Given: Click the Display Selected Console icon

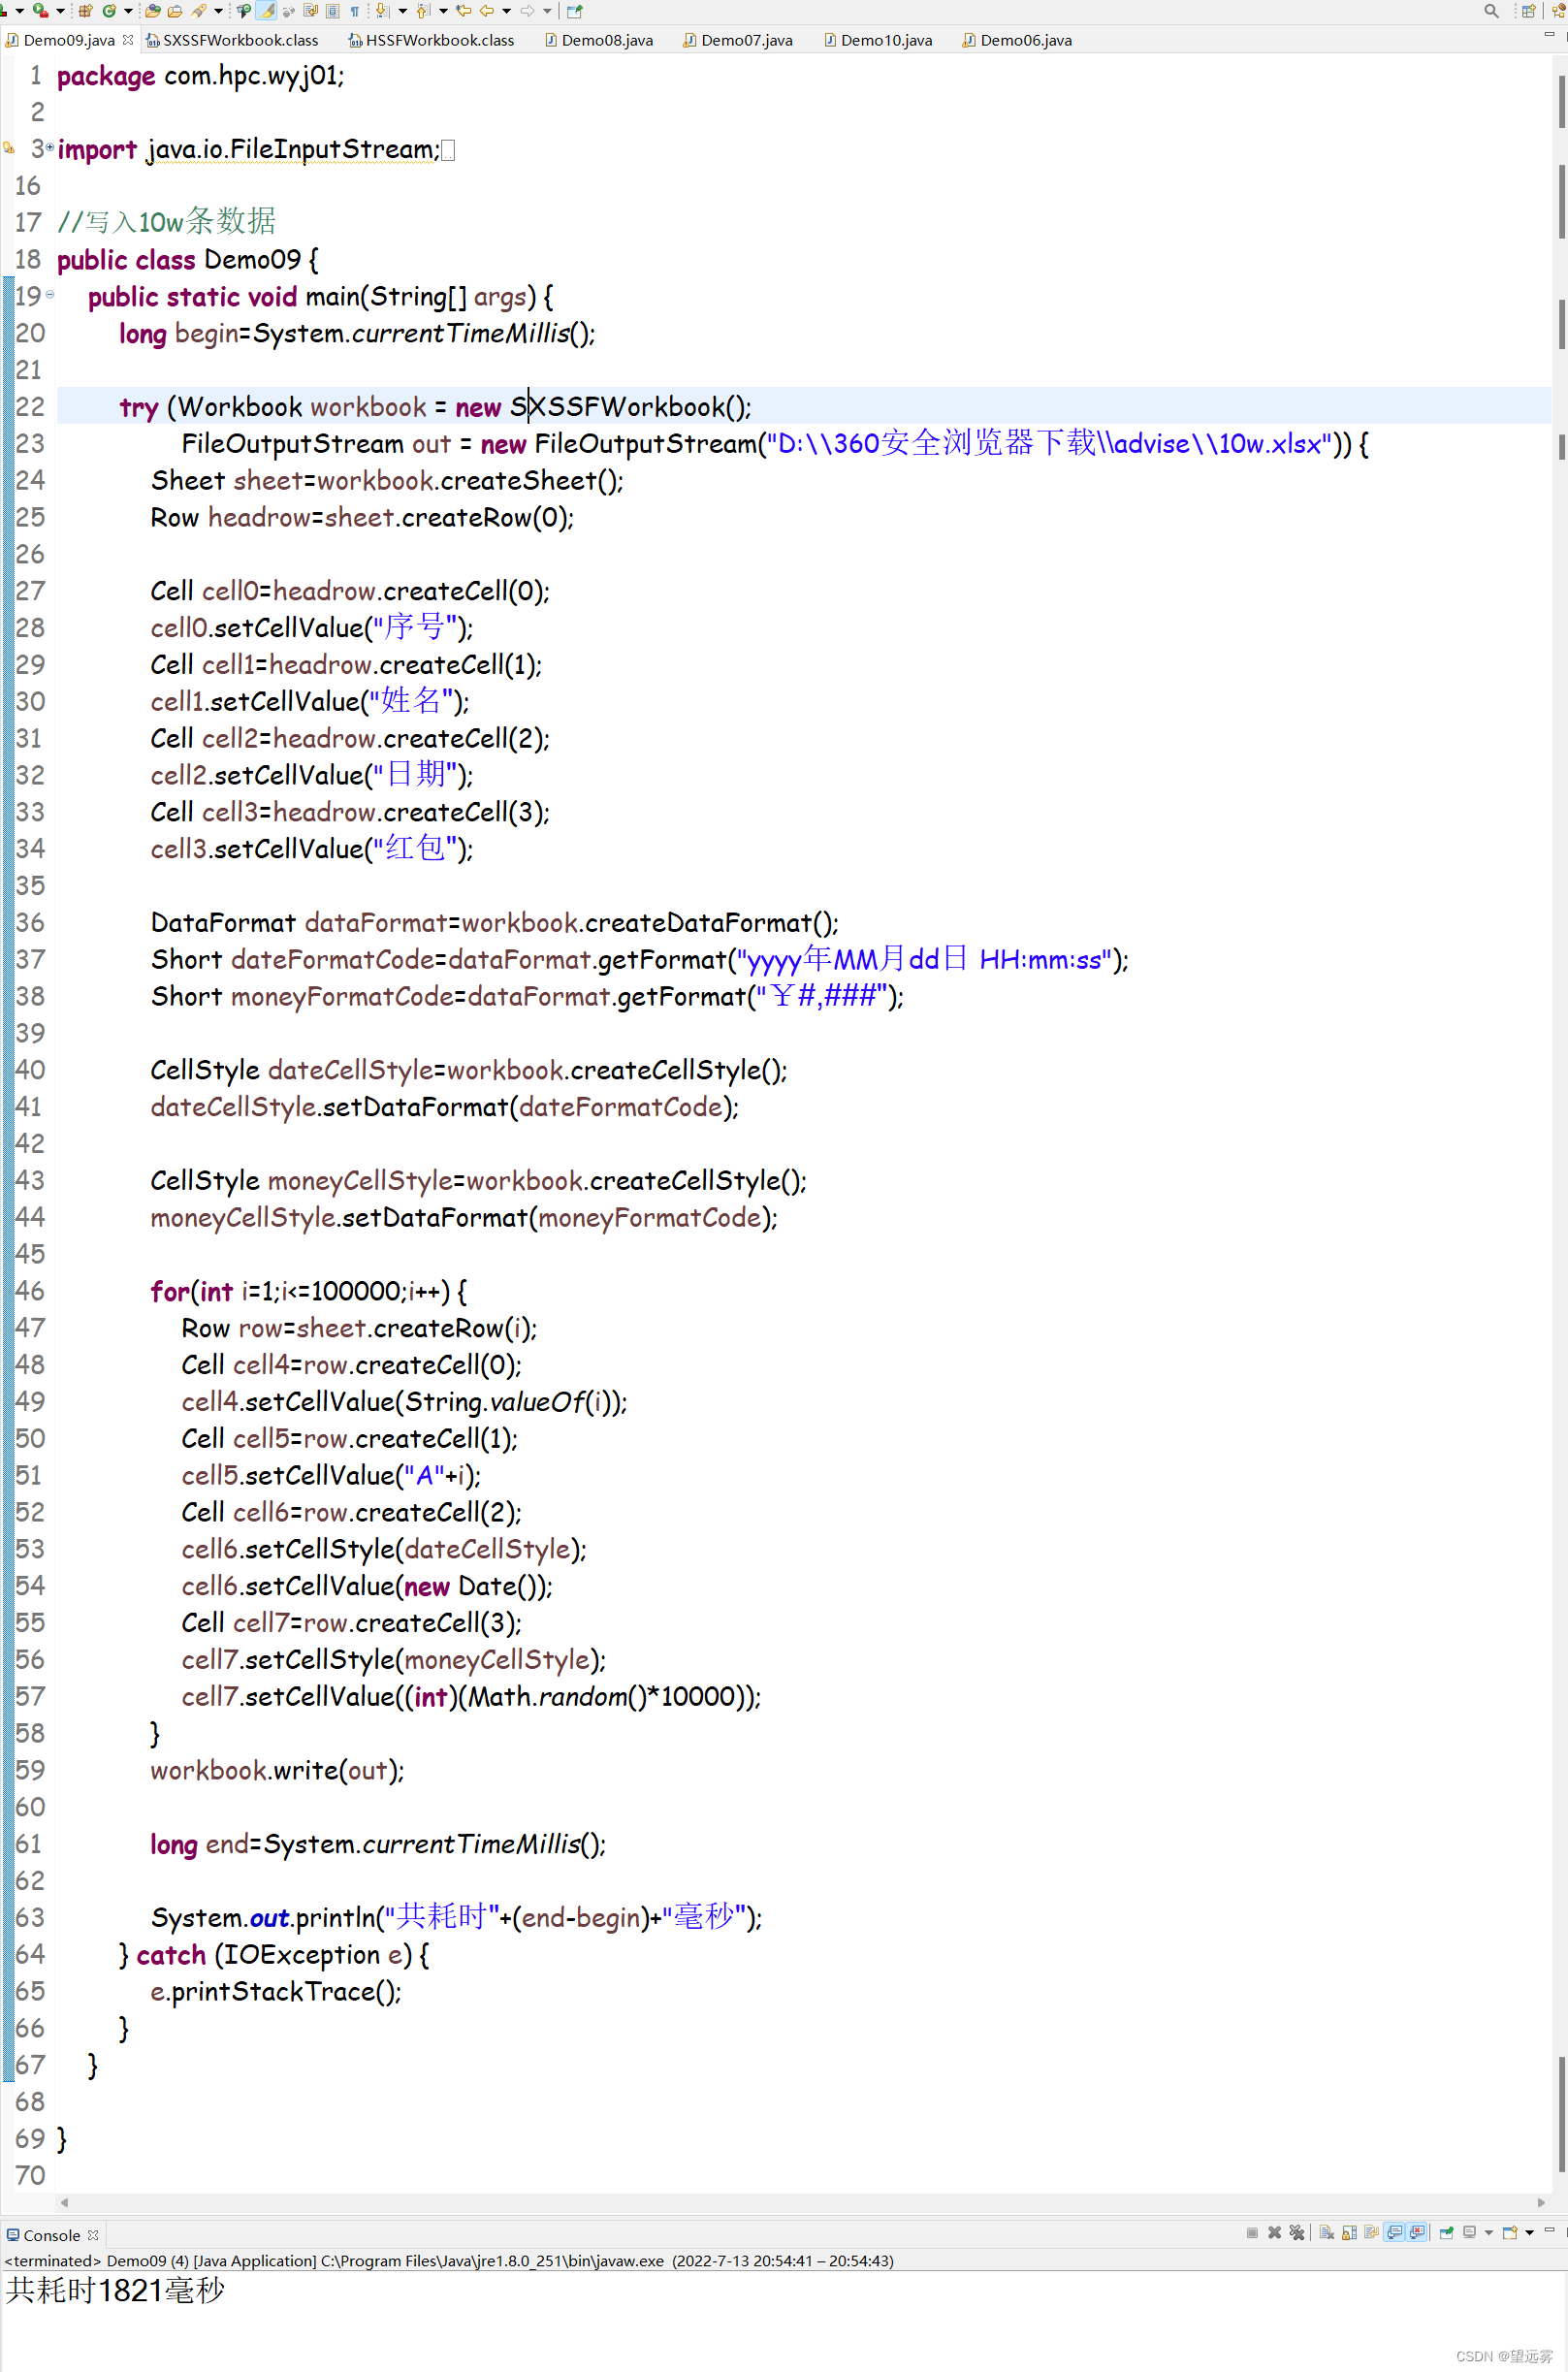Looking at the screenshot, I should click(1469, 2233).
